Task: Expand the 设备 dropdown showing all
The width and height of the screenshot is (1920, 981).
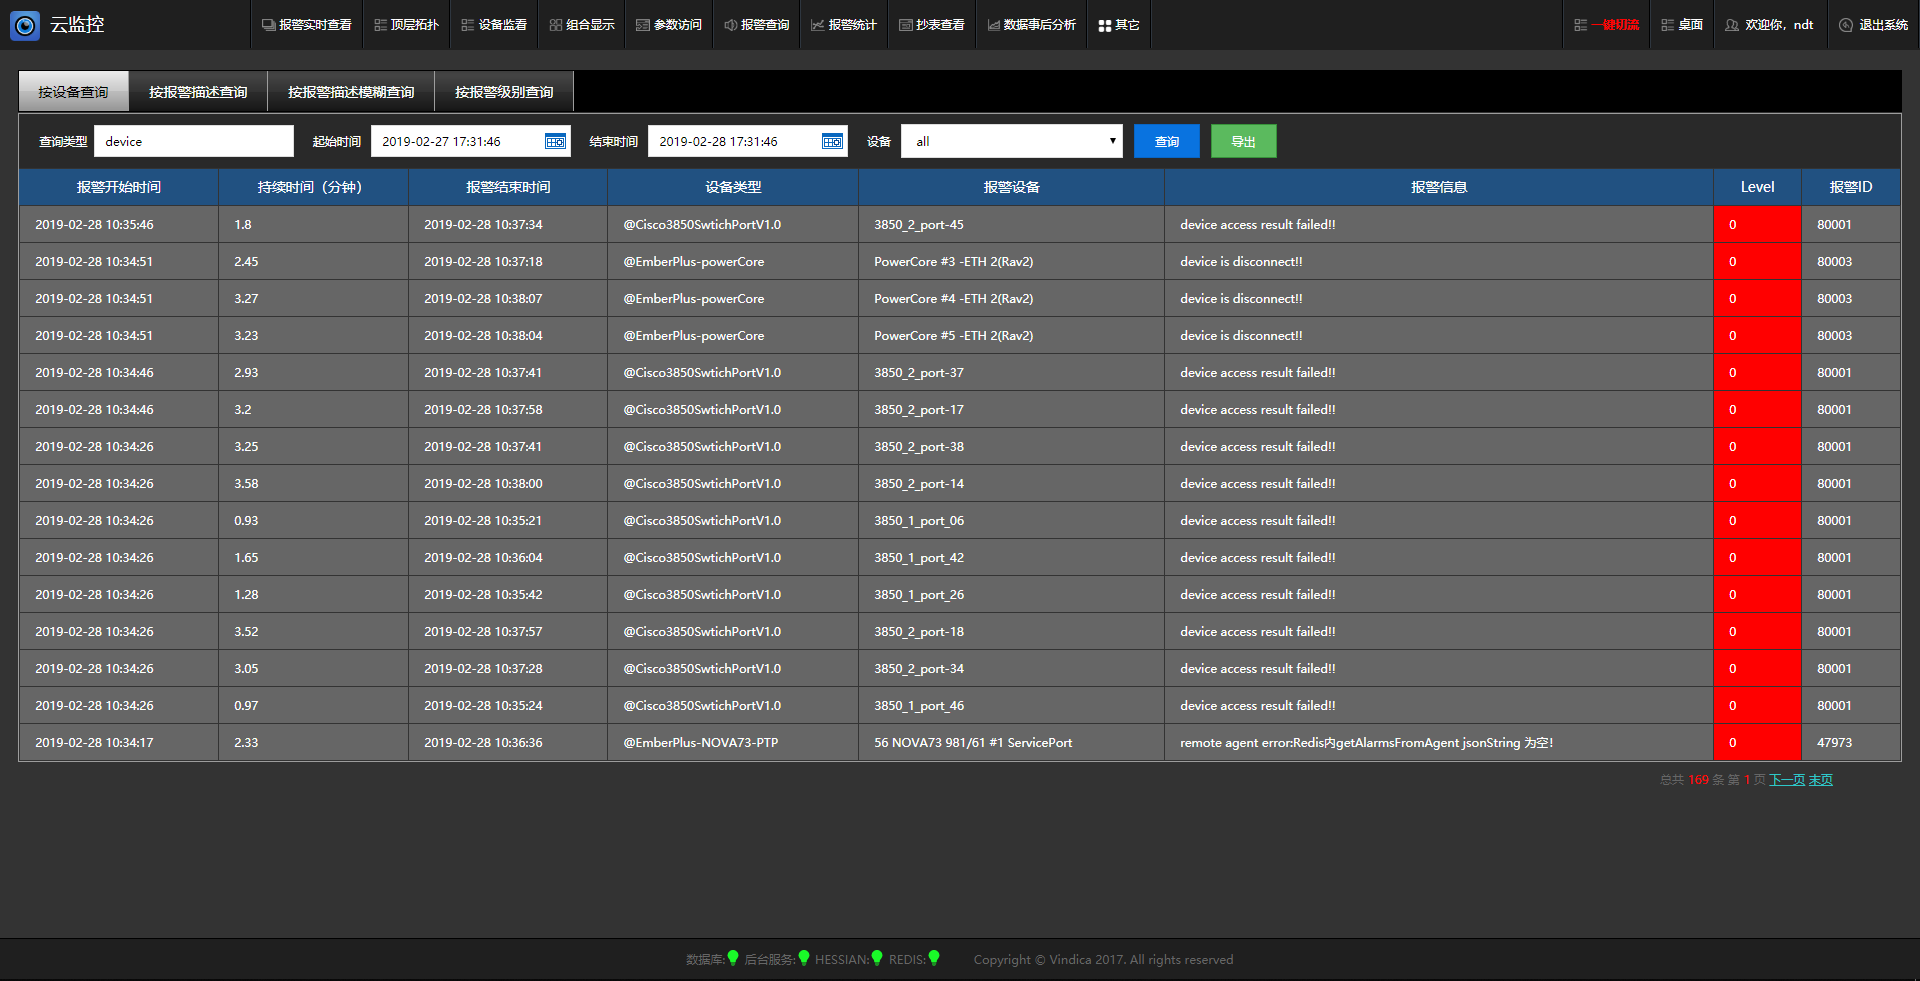Action: [1011, 142]
